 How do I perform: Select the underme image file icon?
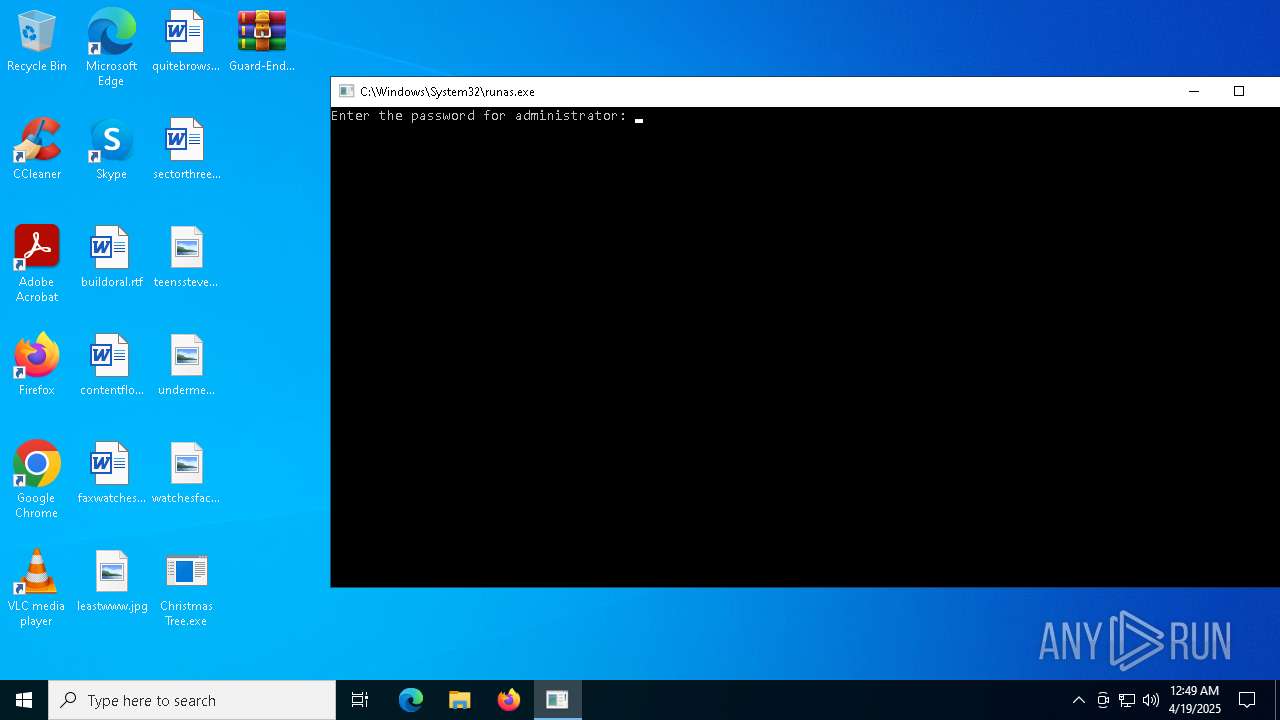tap(186, 366)
